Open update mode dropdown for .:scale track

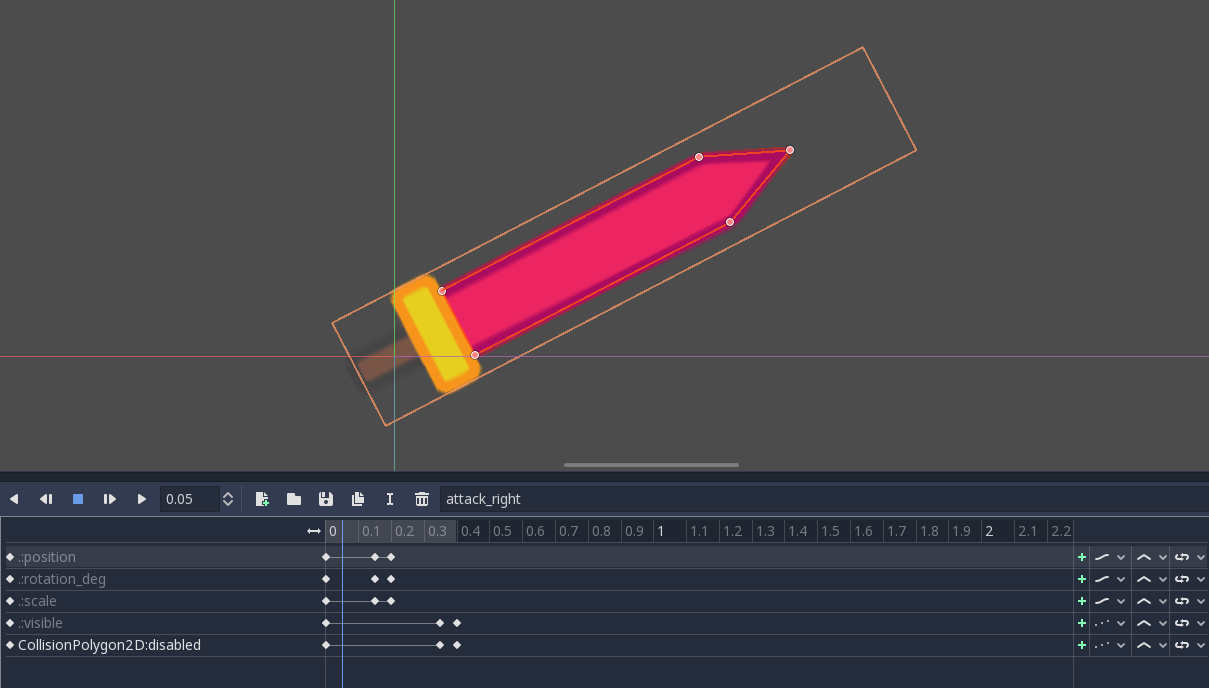click(x=1109, y=601)
